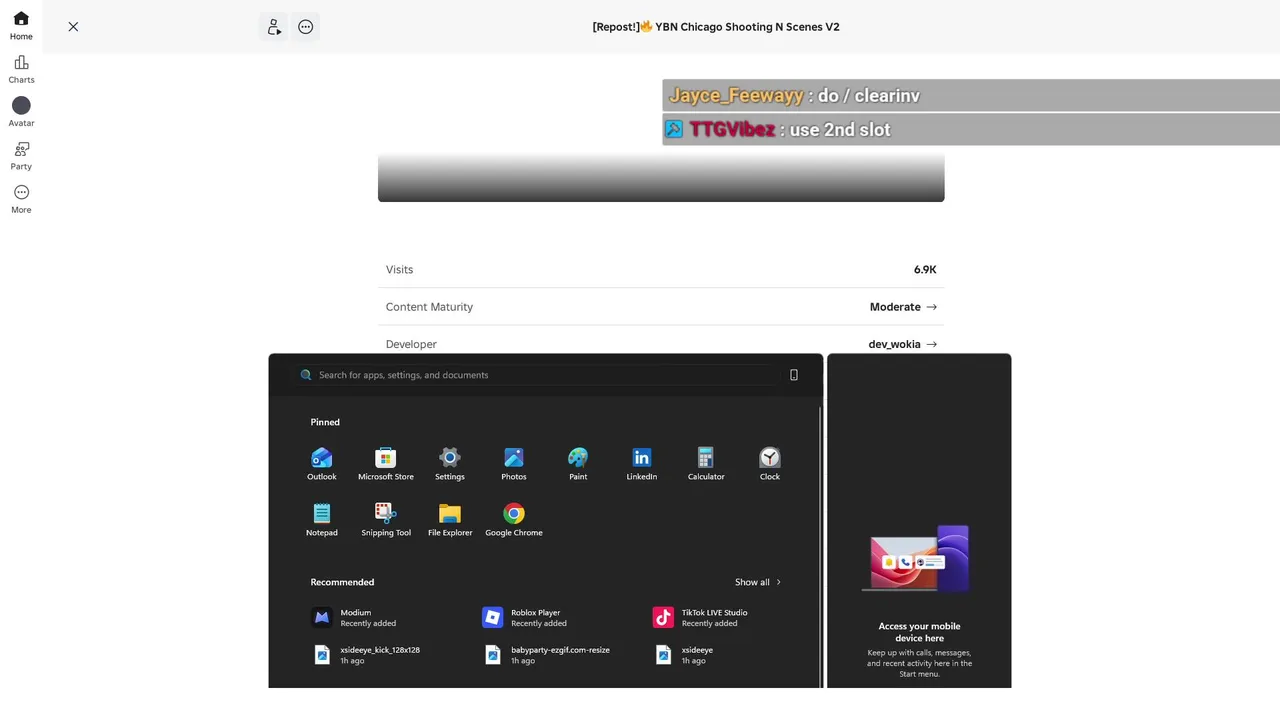1280x720 pixels.
Task: Open LinkedIn from pinned apps
Action: point(642,464)
